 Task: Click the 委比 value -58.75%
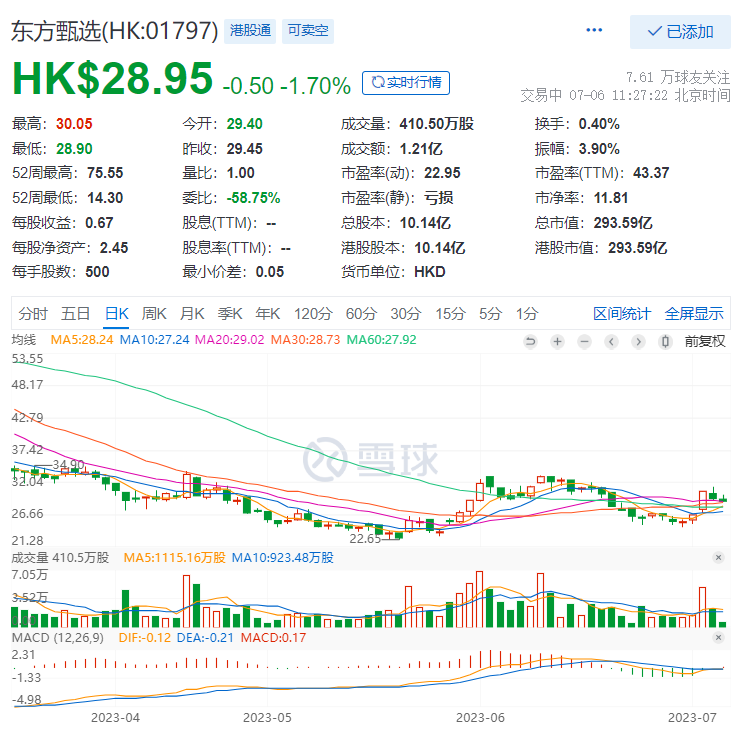(x=253, y=198)
